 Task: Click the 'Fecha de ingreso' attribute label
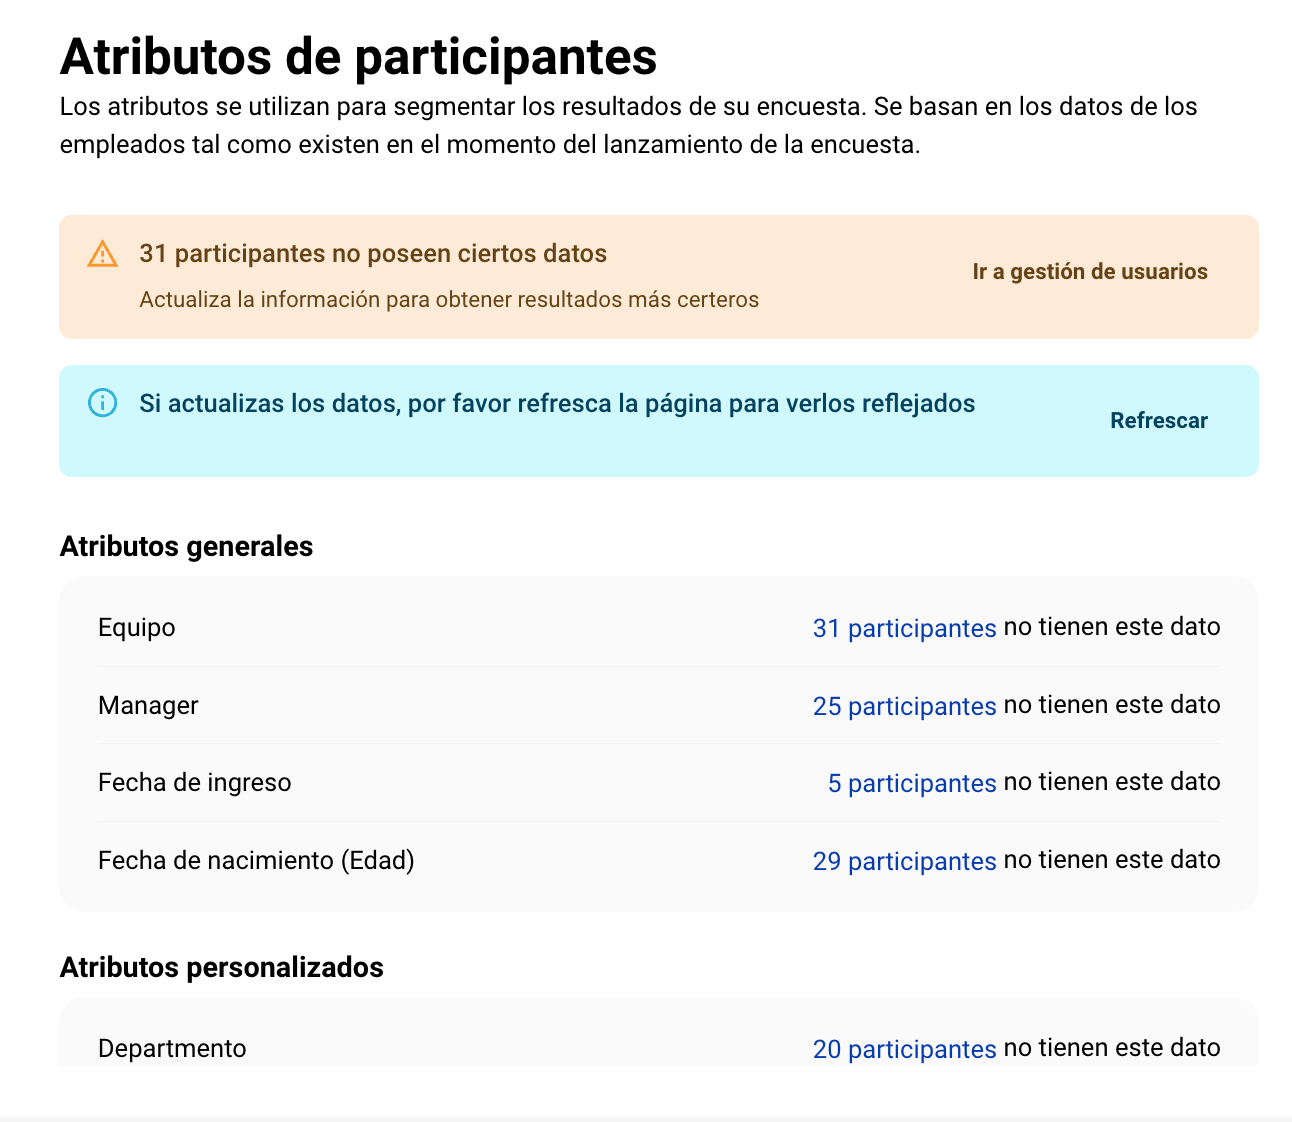click(195, 783)
